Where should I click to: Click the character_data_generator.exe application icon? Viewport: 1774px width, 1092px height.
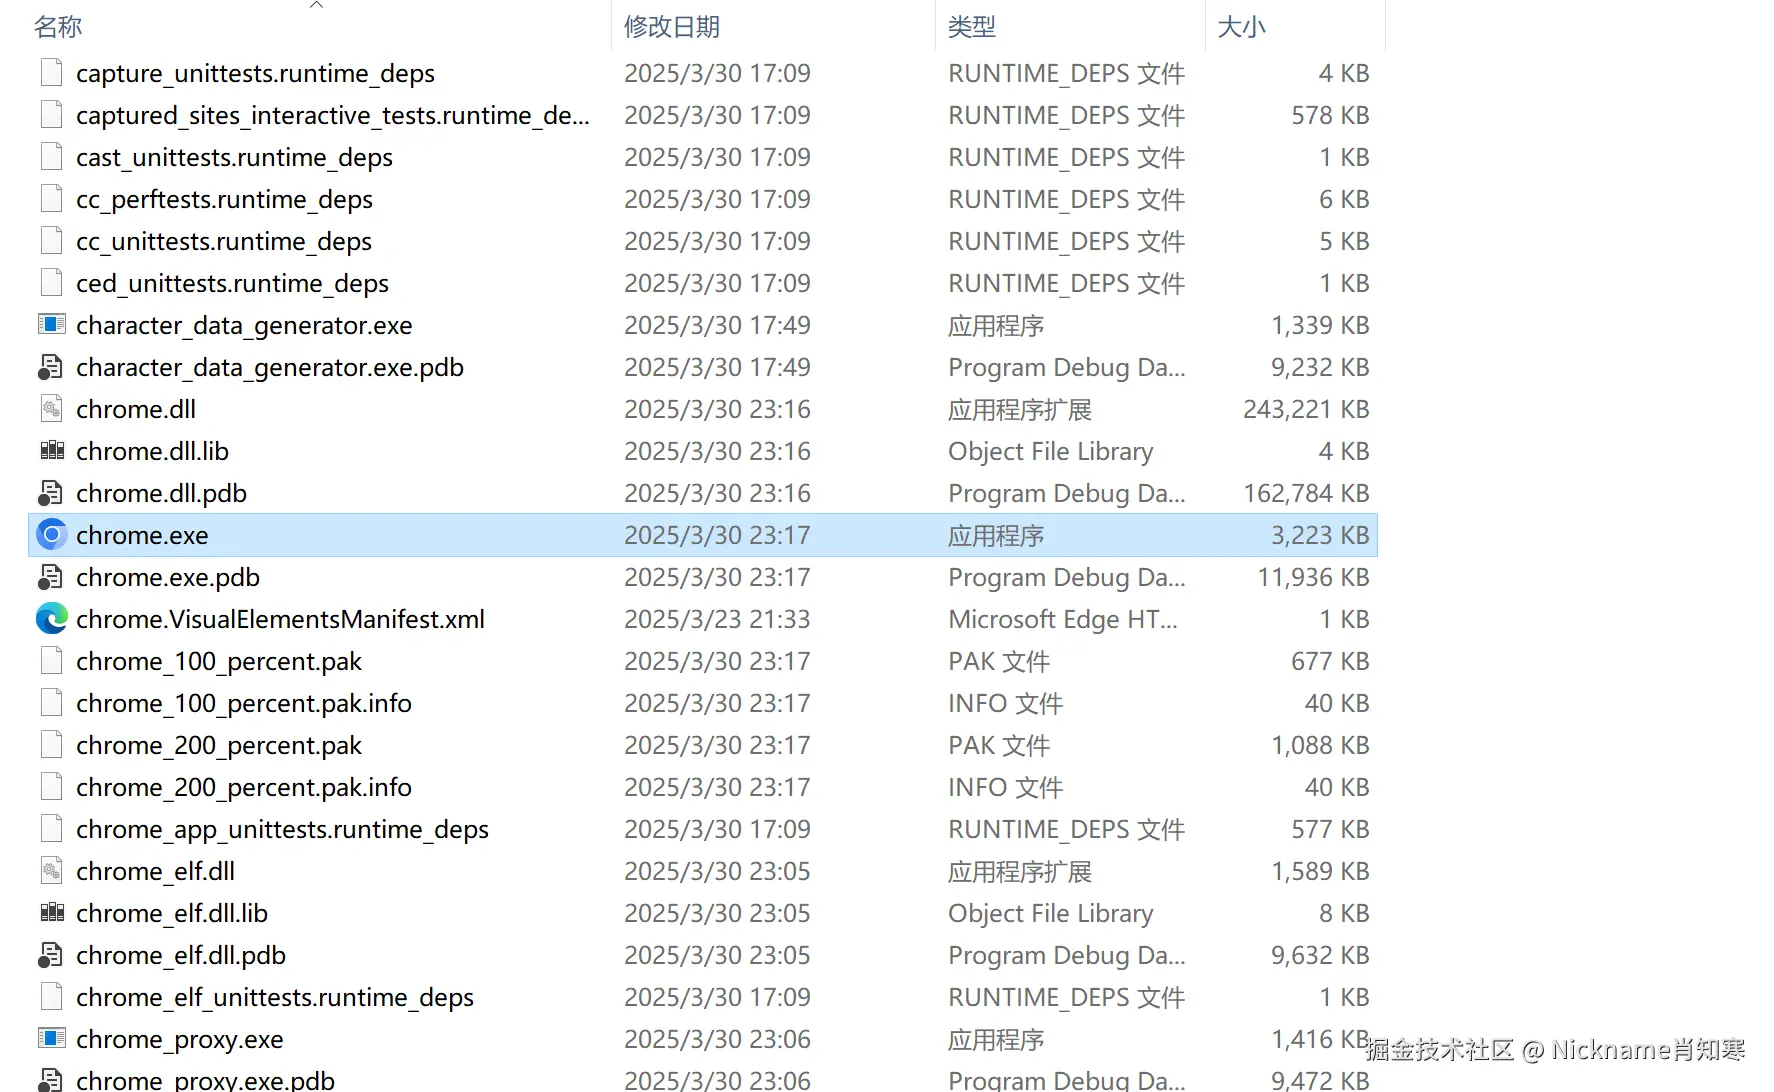click(x=52, y=325)
